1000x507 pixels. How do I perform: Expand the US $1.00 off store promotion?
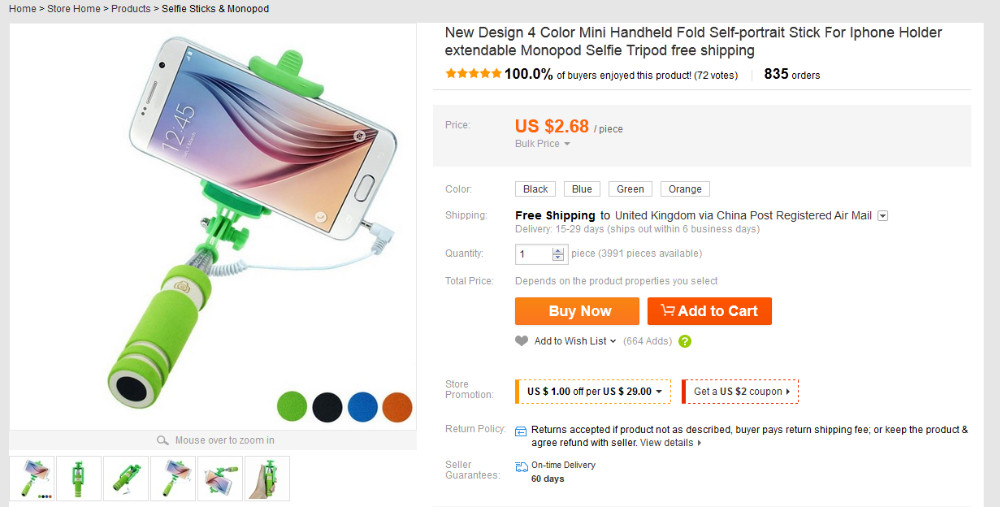595,391
